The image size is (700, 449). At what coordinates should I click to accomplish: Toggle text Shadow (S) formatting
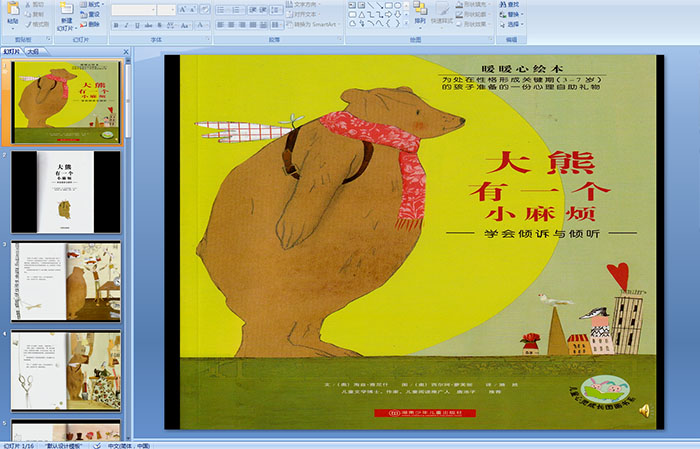point(159,25)
